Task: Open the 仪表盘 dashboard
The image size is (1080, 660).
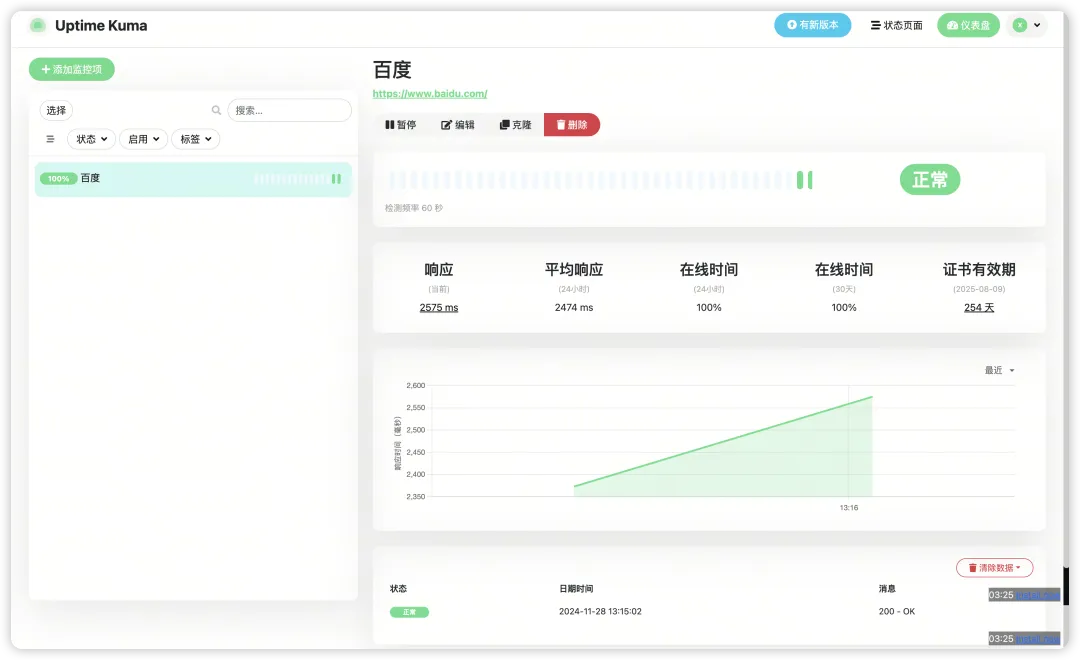Action: 968,25
